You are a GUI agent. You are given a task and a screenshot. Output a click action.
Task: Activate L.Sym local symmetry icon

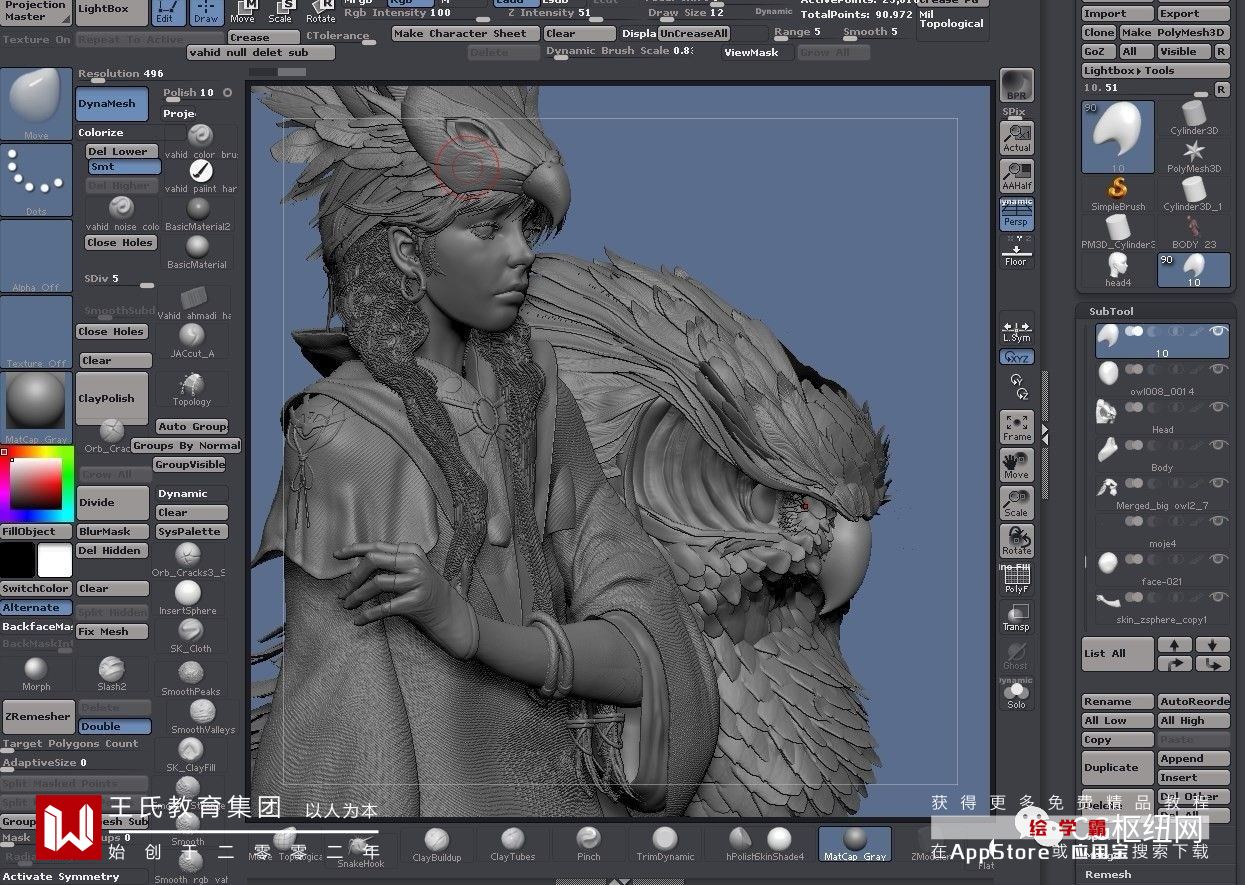point(1016,331)
